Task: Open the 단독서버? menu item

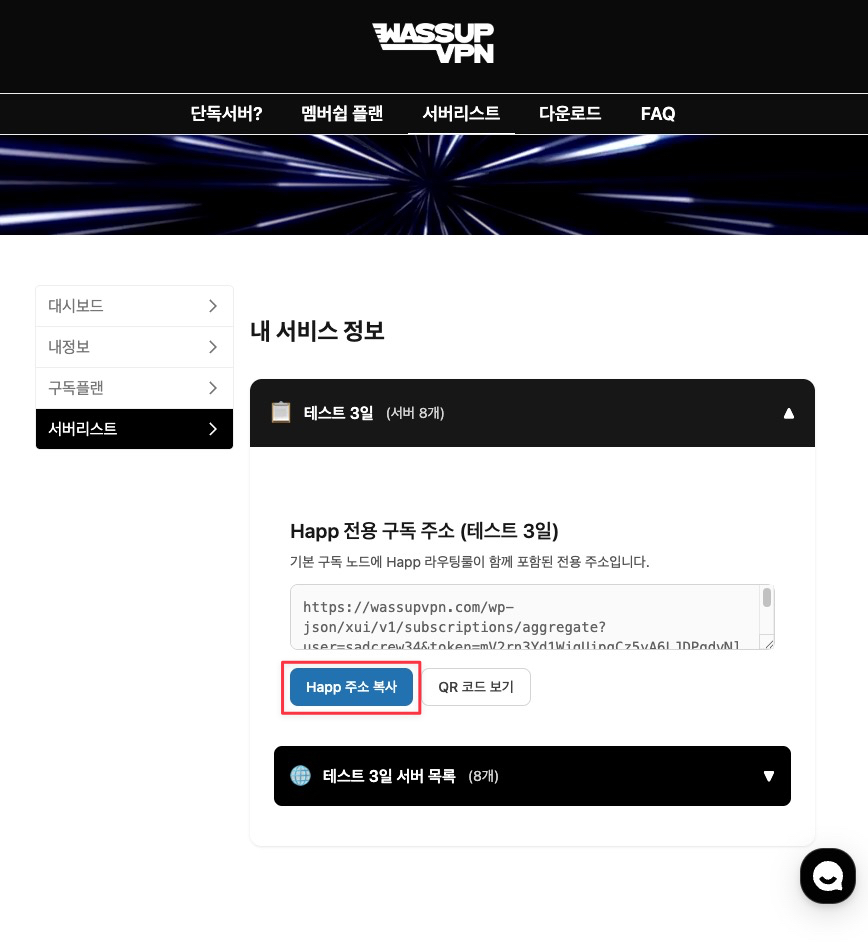Action: pos(226,113)
